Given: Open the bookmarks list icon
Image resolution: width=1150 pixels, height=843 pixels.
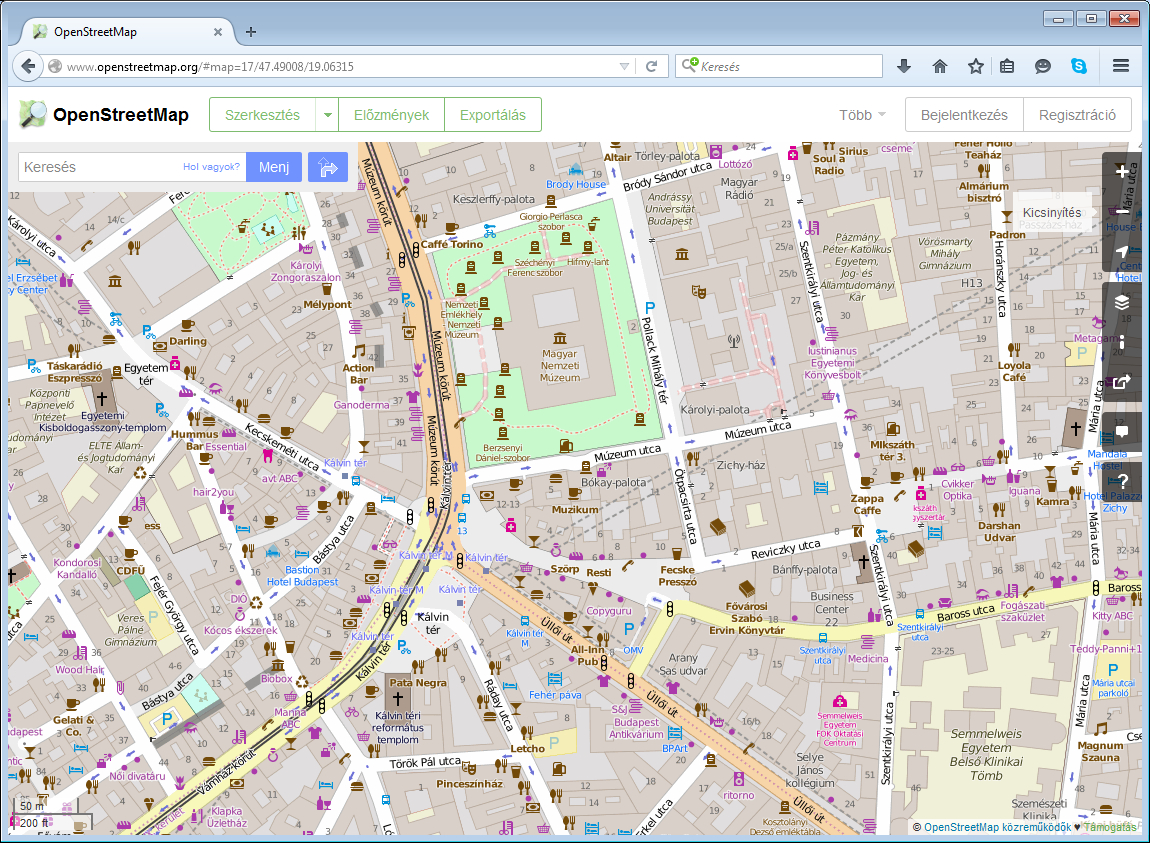Looking at the screenshot, I should (1007, 66).
